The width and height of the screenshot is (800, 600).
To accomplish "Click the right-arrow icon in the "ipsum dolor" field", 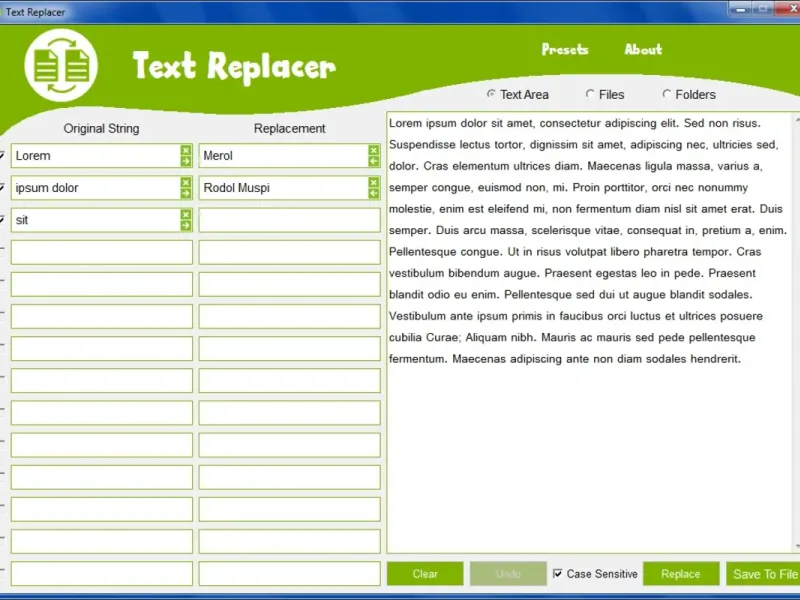I will [186, 193].
